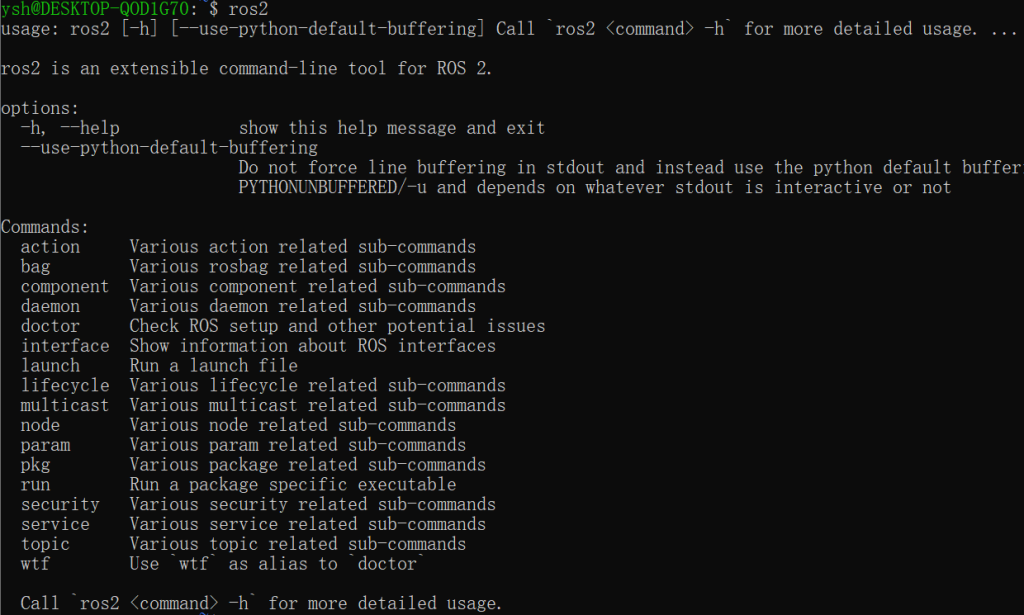This screenshot has width=1024, height=615.
Task: Click the 'service' command name
Action: point(56,524)
